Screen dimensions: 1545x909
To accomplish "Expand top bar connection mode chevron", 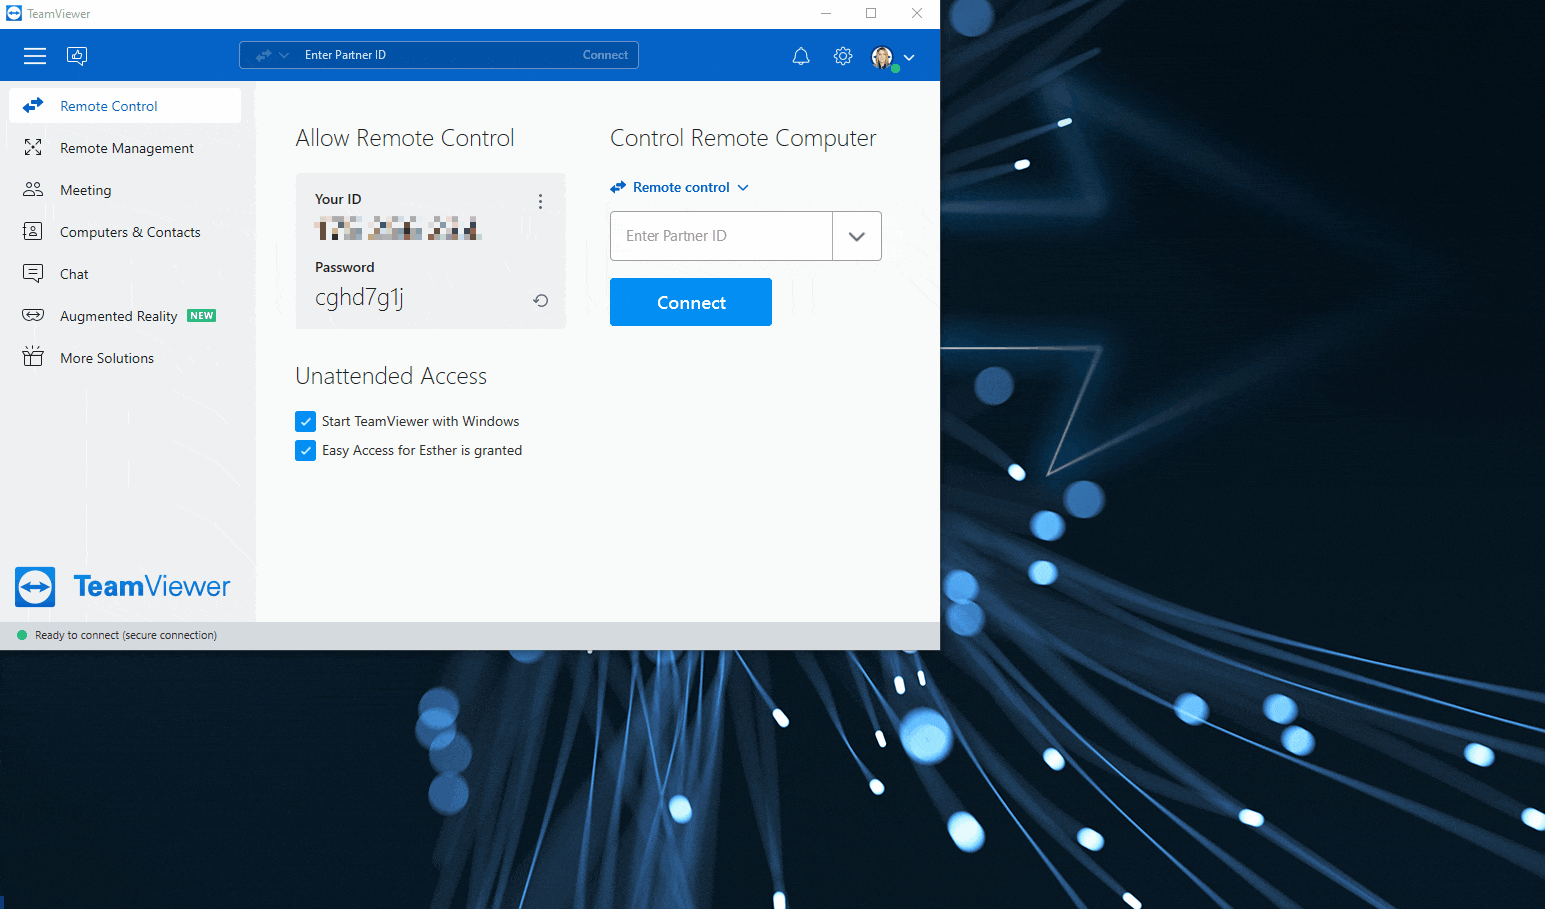I will pyautogui.click(x=284, y=55).
